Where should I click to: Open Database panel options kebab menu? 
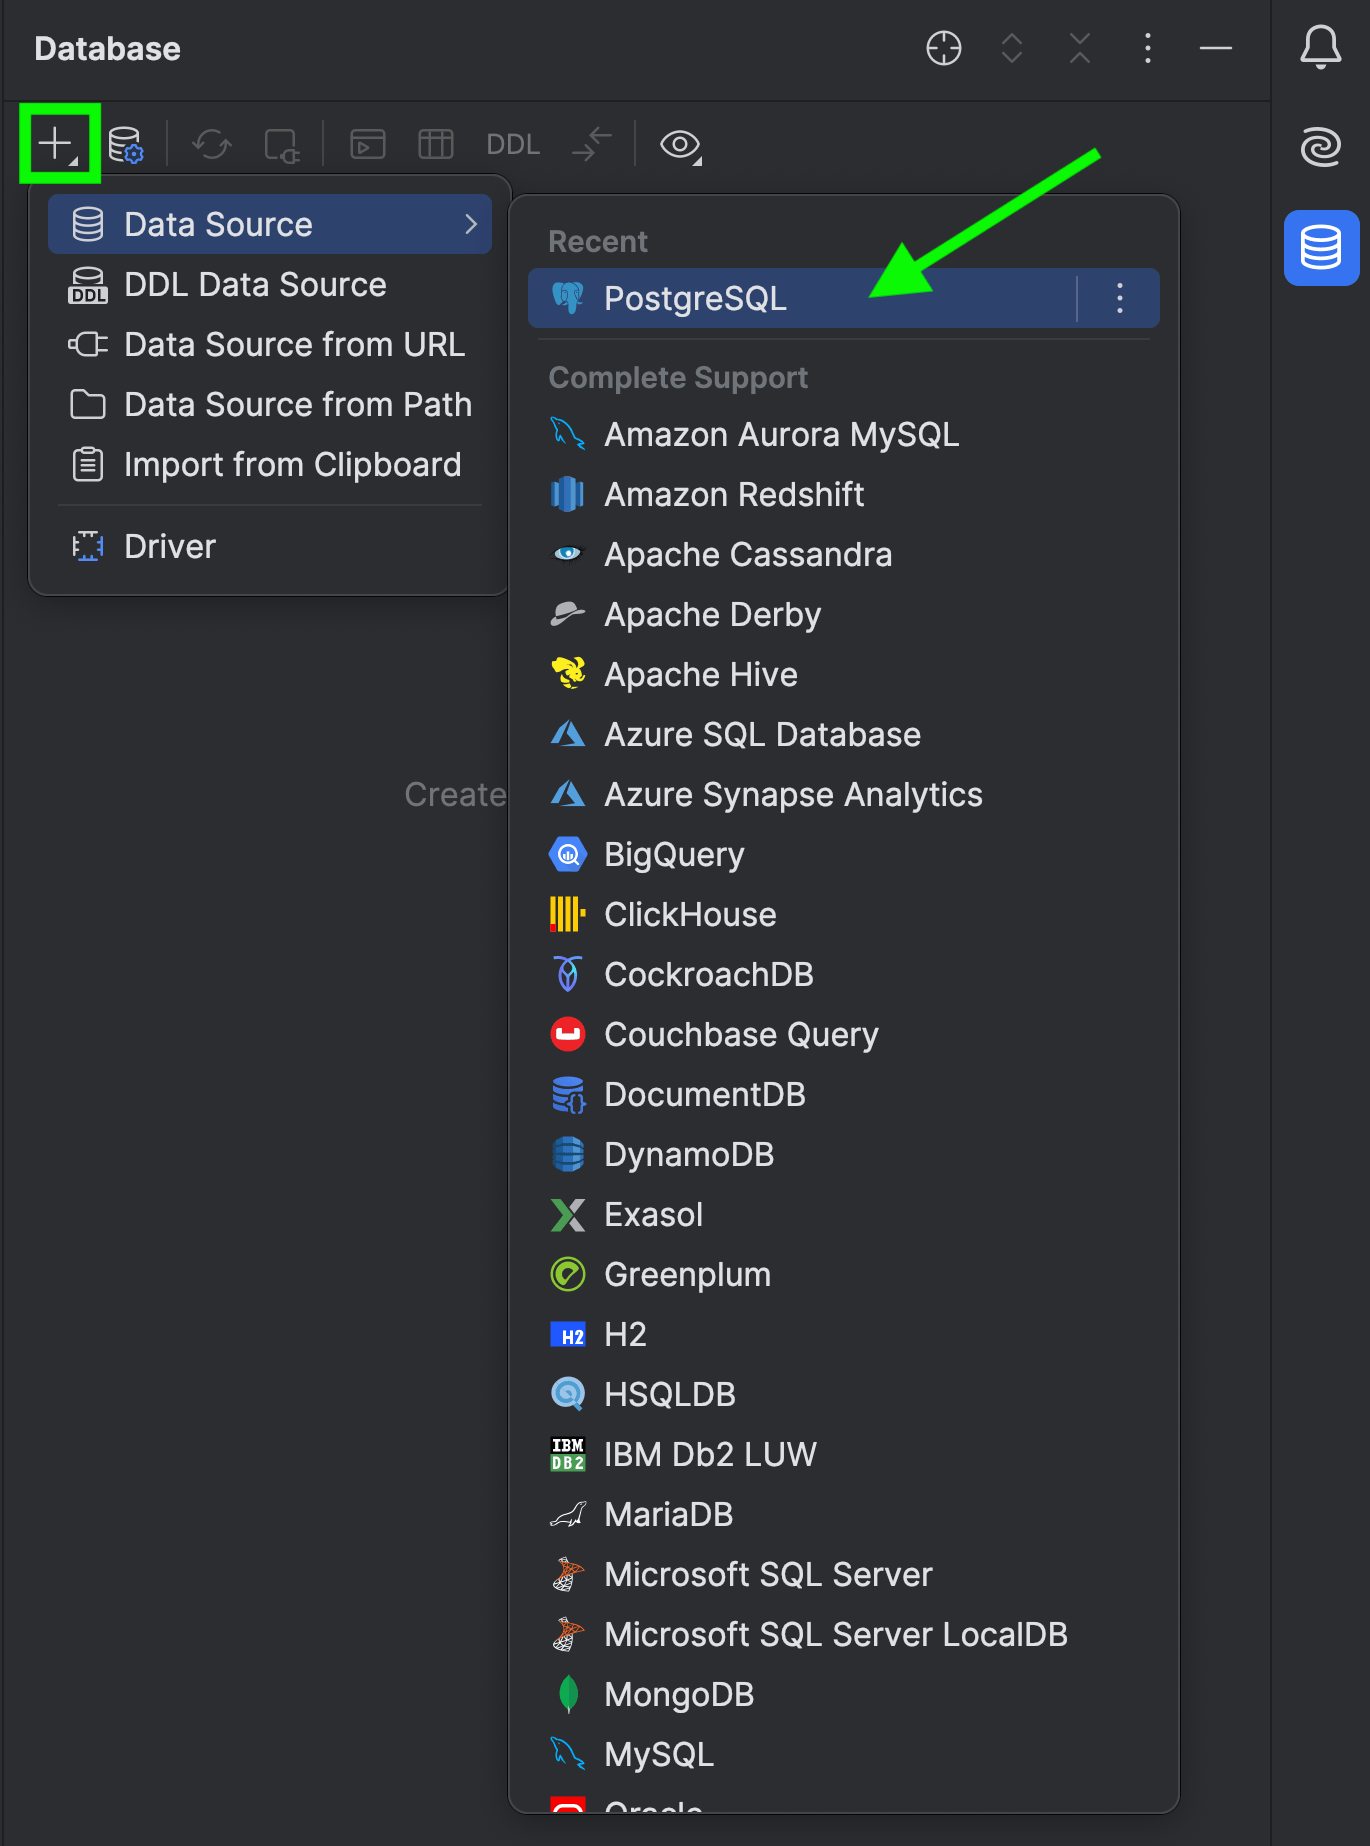pyautogui.click(x=1148, y=48)
